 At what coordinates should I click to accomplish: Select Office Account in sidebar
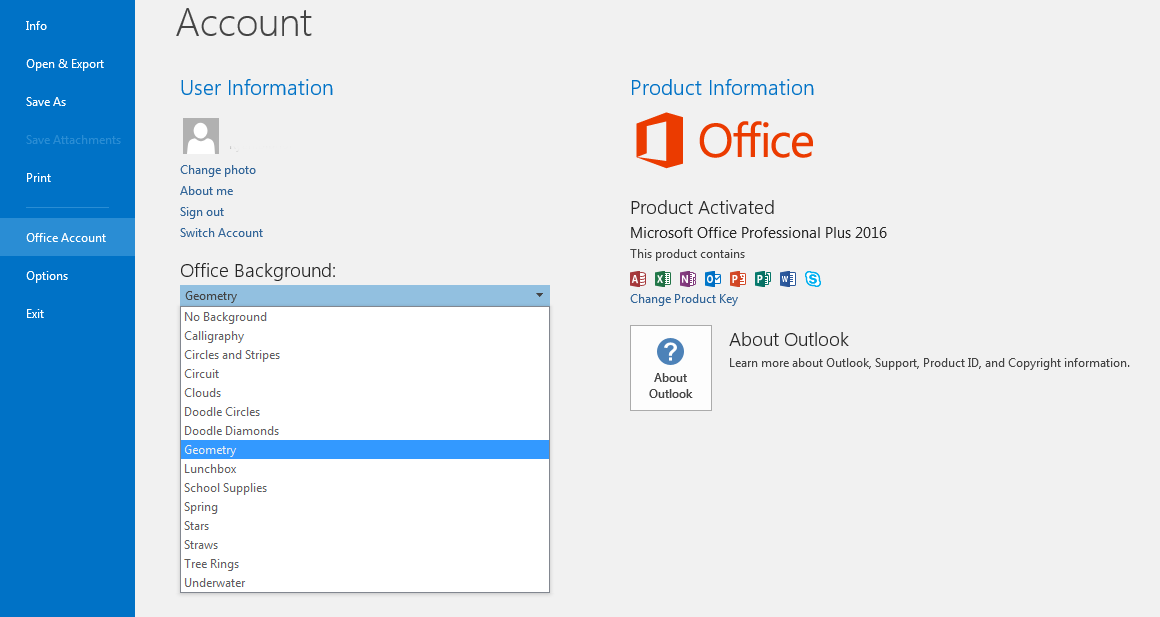click(x=67, y=237)
